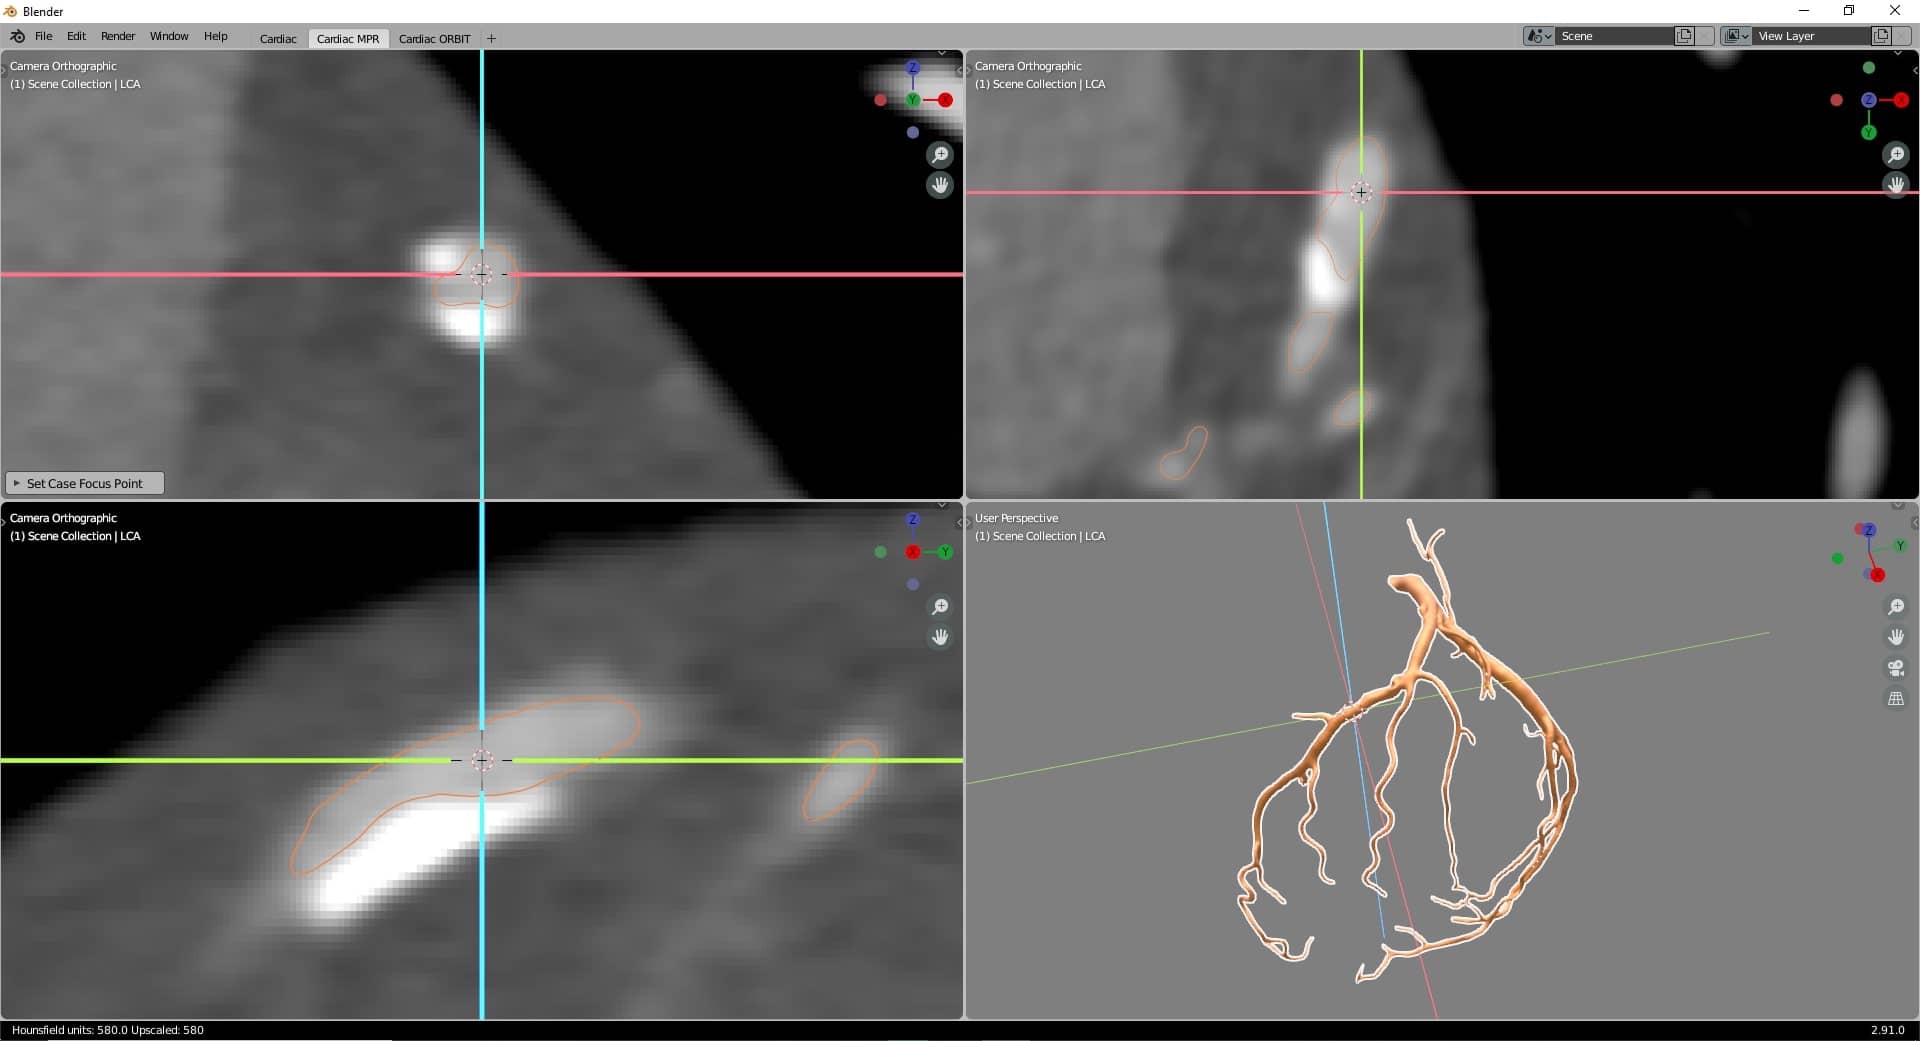Open the Render menu
Image resolution: width=1920 pixels, height=1041 pixels.
coord(118,36)
